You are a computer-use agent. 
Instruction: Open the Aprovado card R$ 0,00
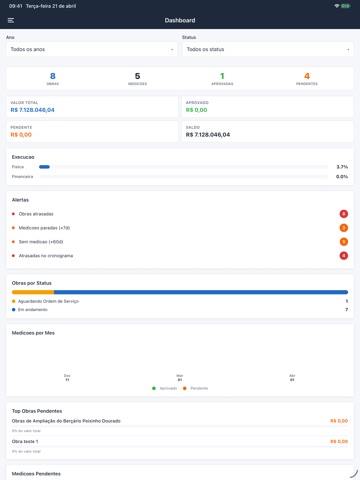[268, 107]
